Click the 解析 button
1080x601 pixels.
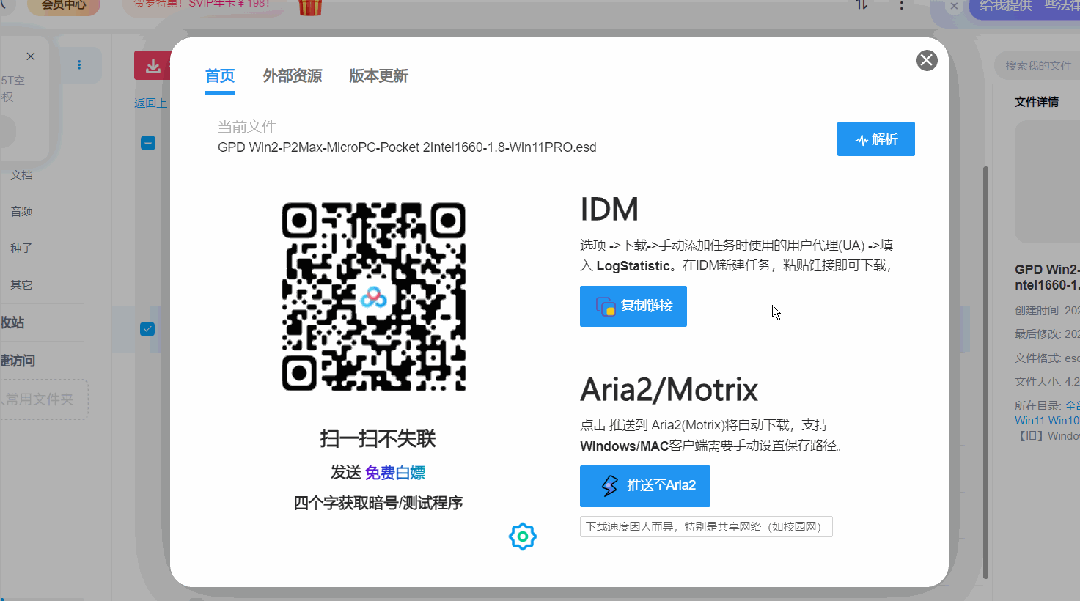(875, 139)
